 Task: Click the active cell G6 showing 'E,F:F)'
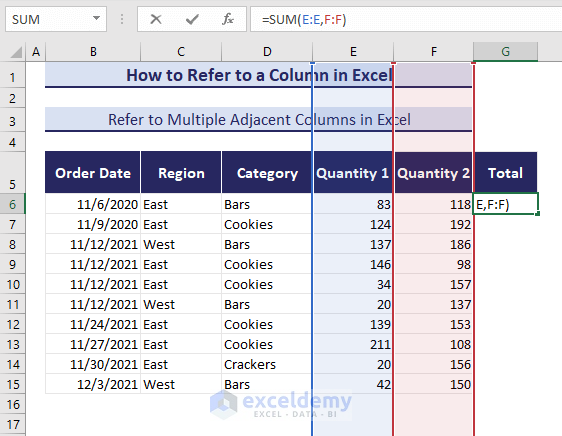pos(505,204)
